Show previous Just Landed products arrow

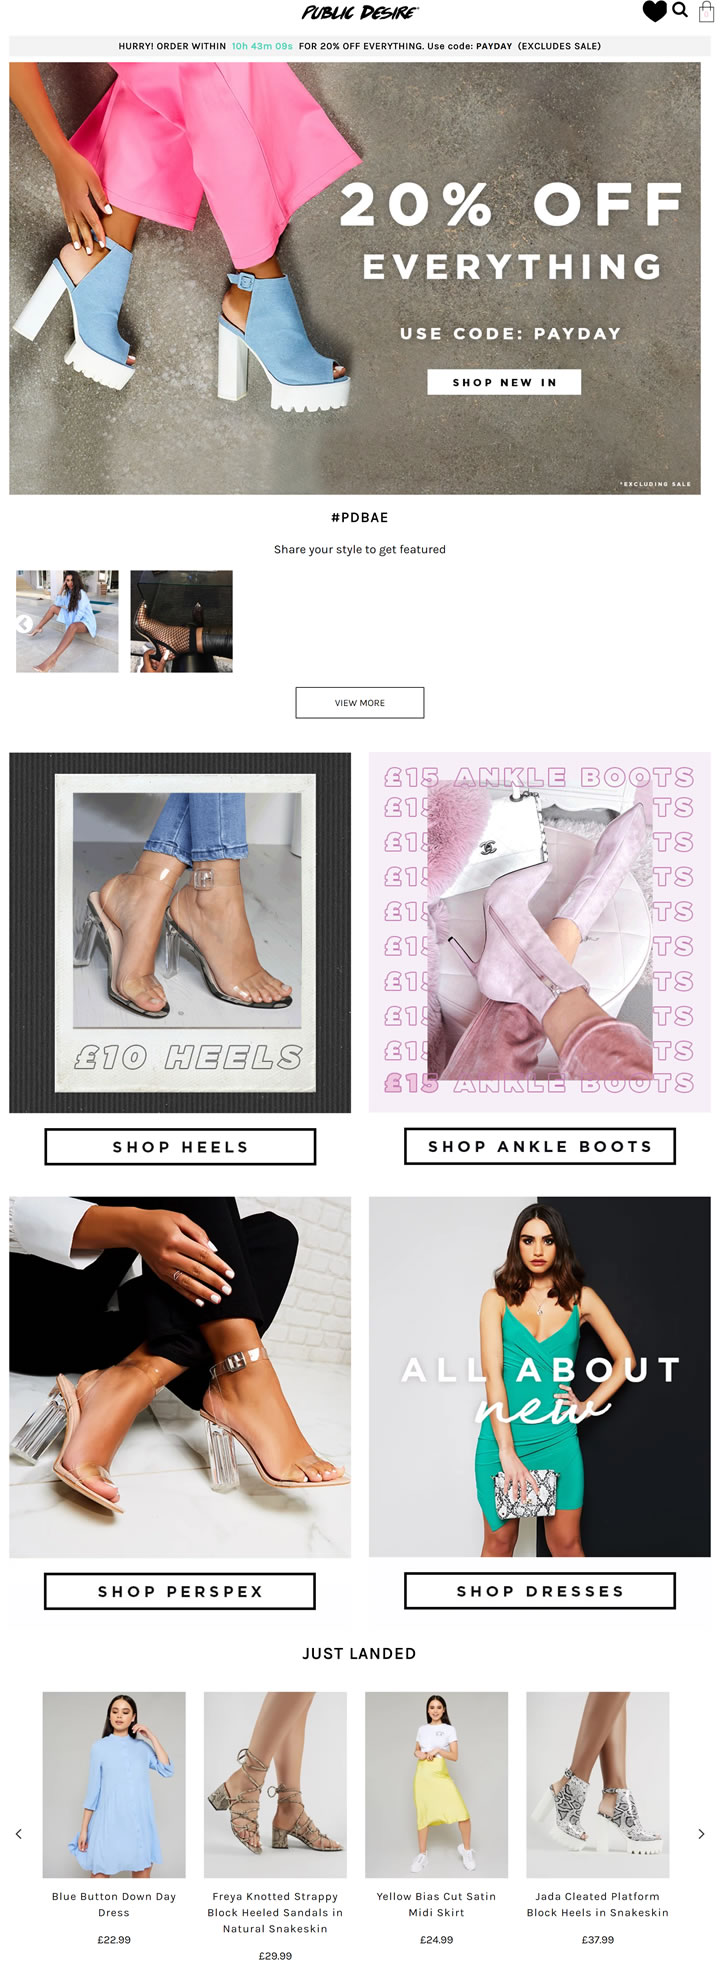[x=18, y=1834]
